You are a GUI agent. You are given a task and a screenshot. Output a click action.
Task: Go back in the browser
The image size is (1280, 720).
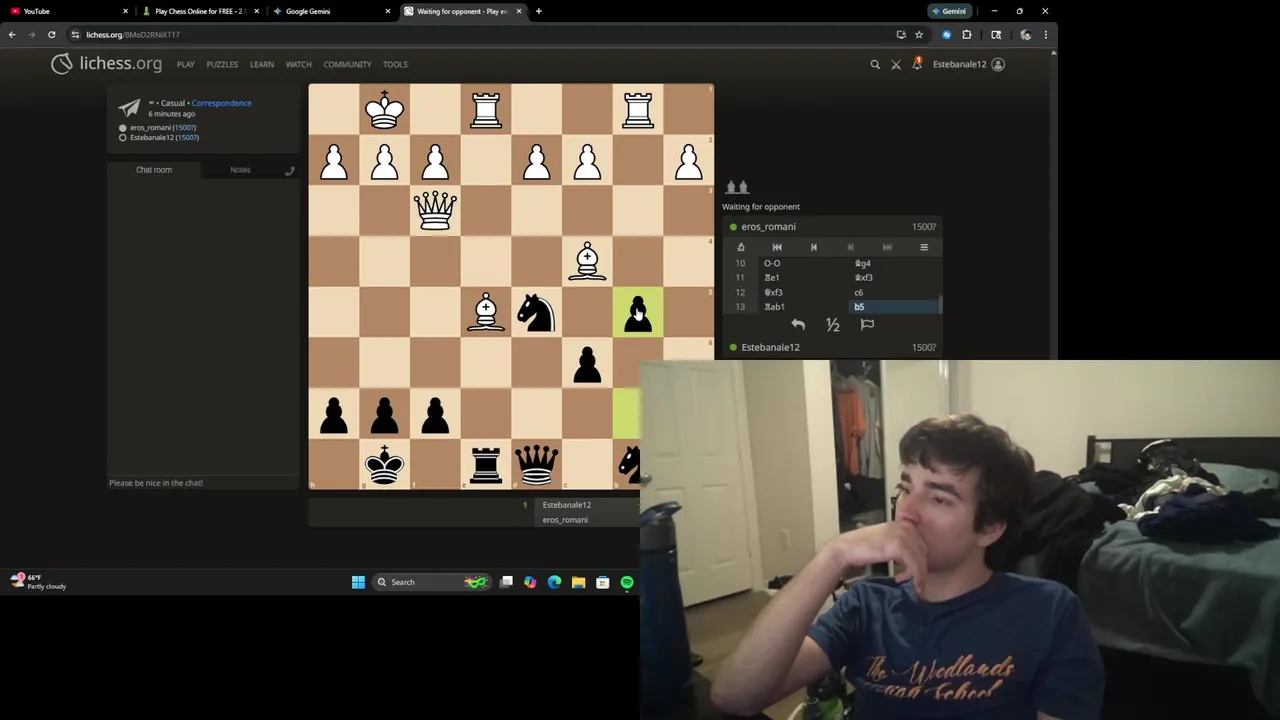pyautogui.click(x=12, y=34)
